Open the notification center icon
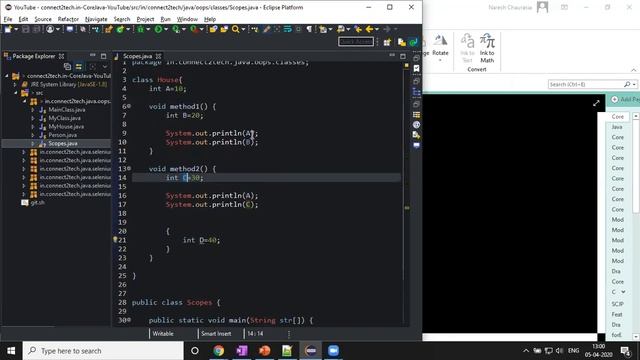The image size is (640, 360). click(625, 351)
